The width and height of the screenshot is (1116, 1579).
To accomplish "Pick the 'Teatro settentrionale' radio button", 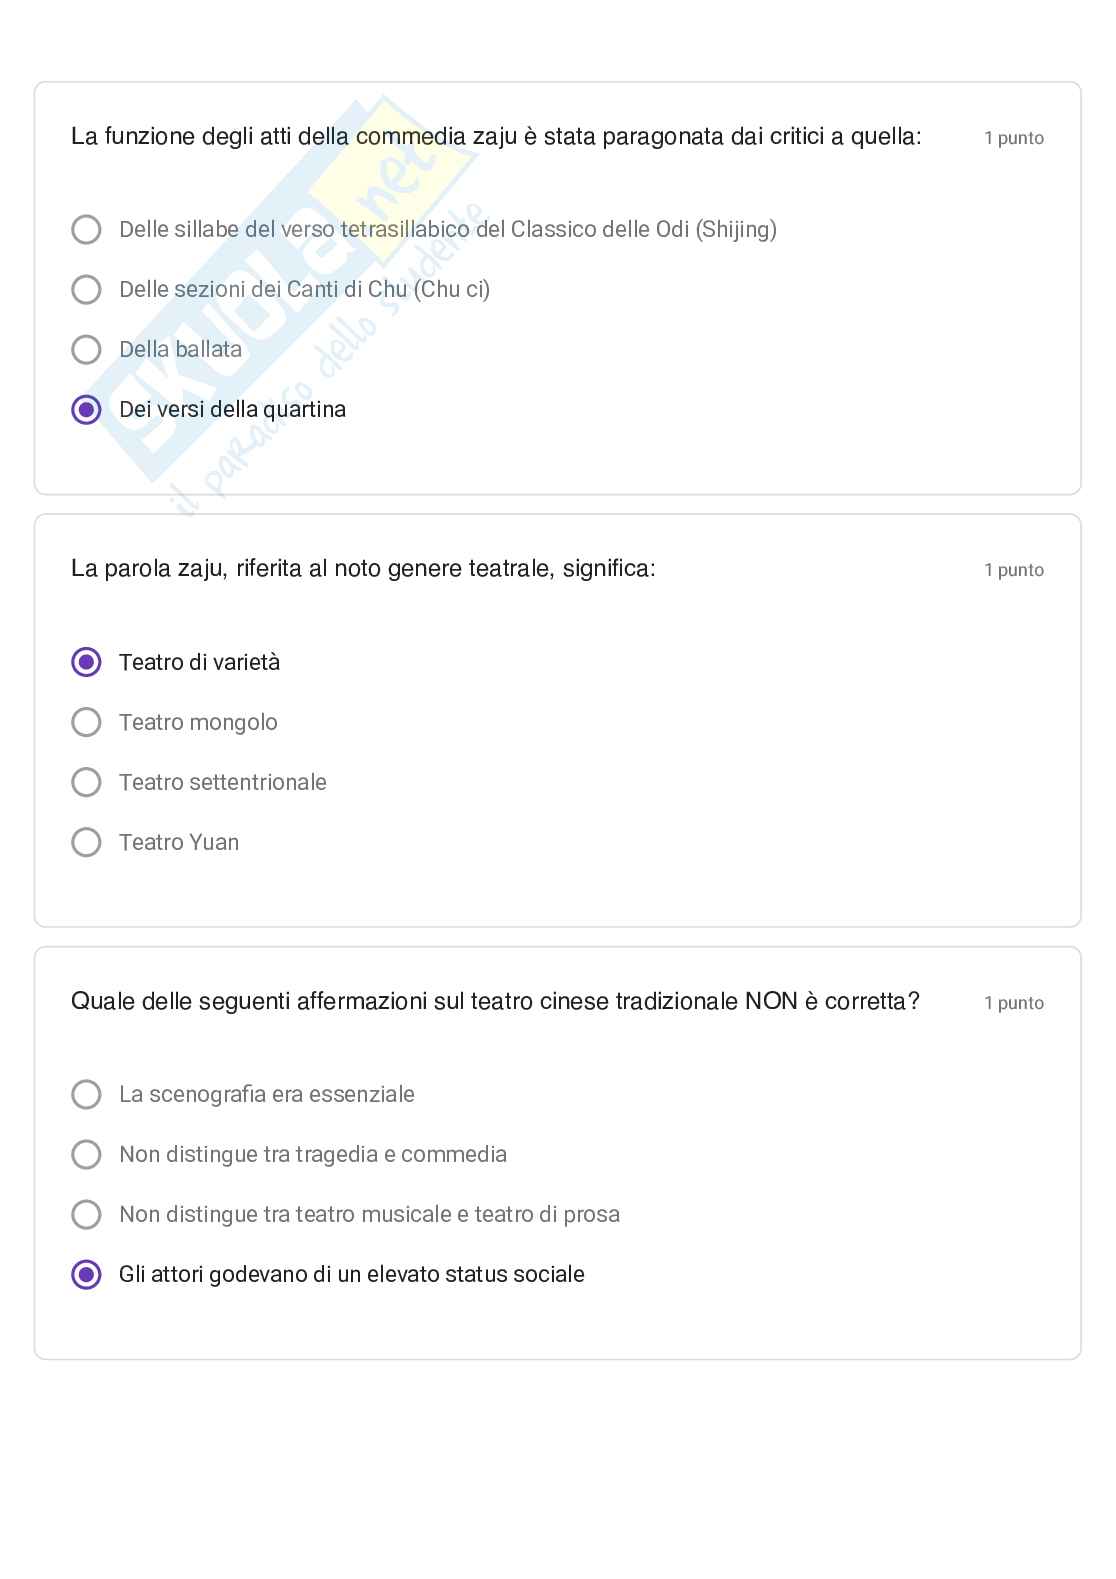I will [x=87, y=782].
